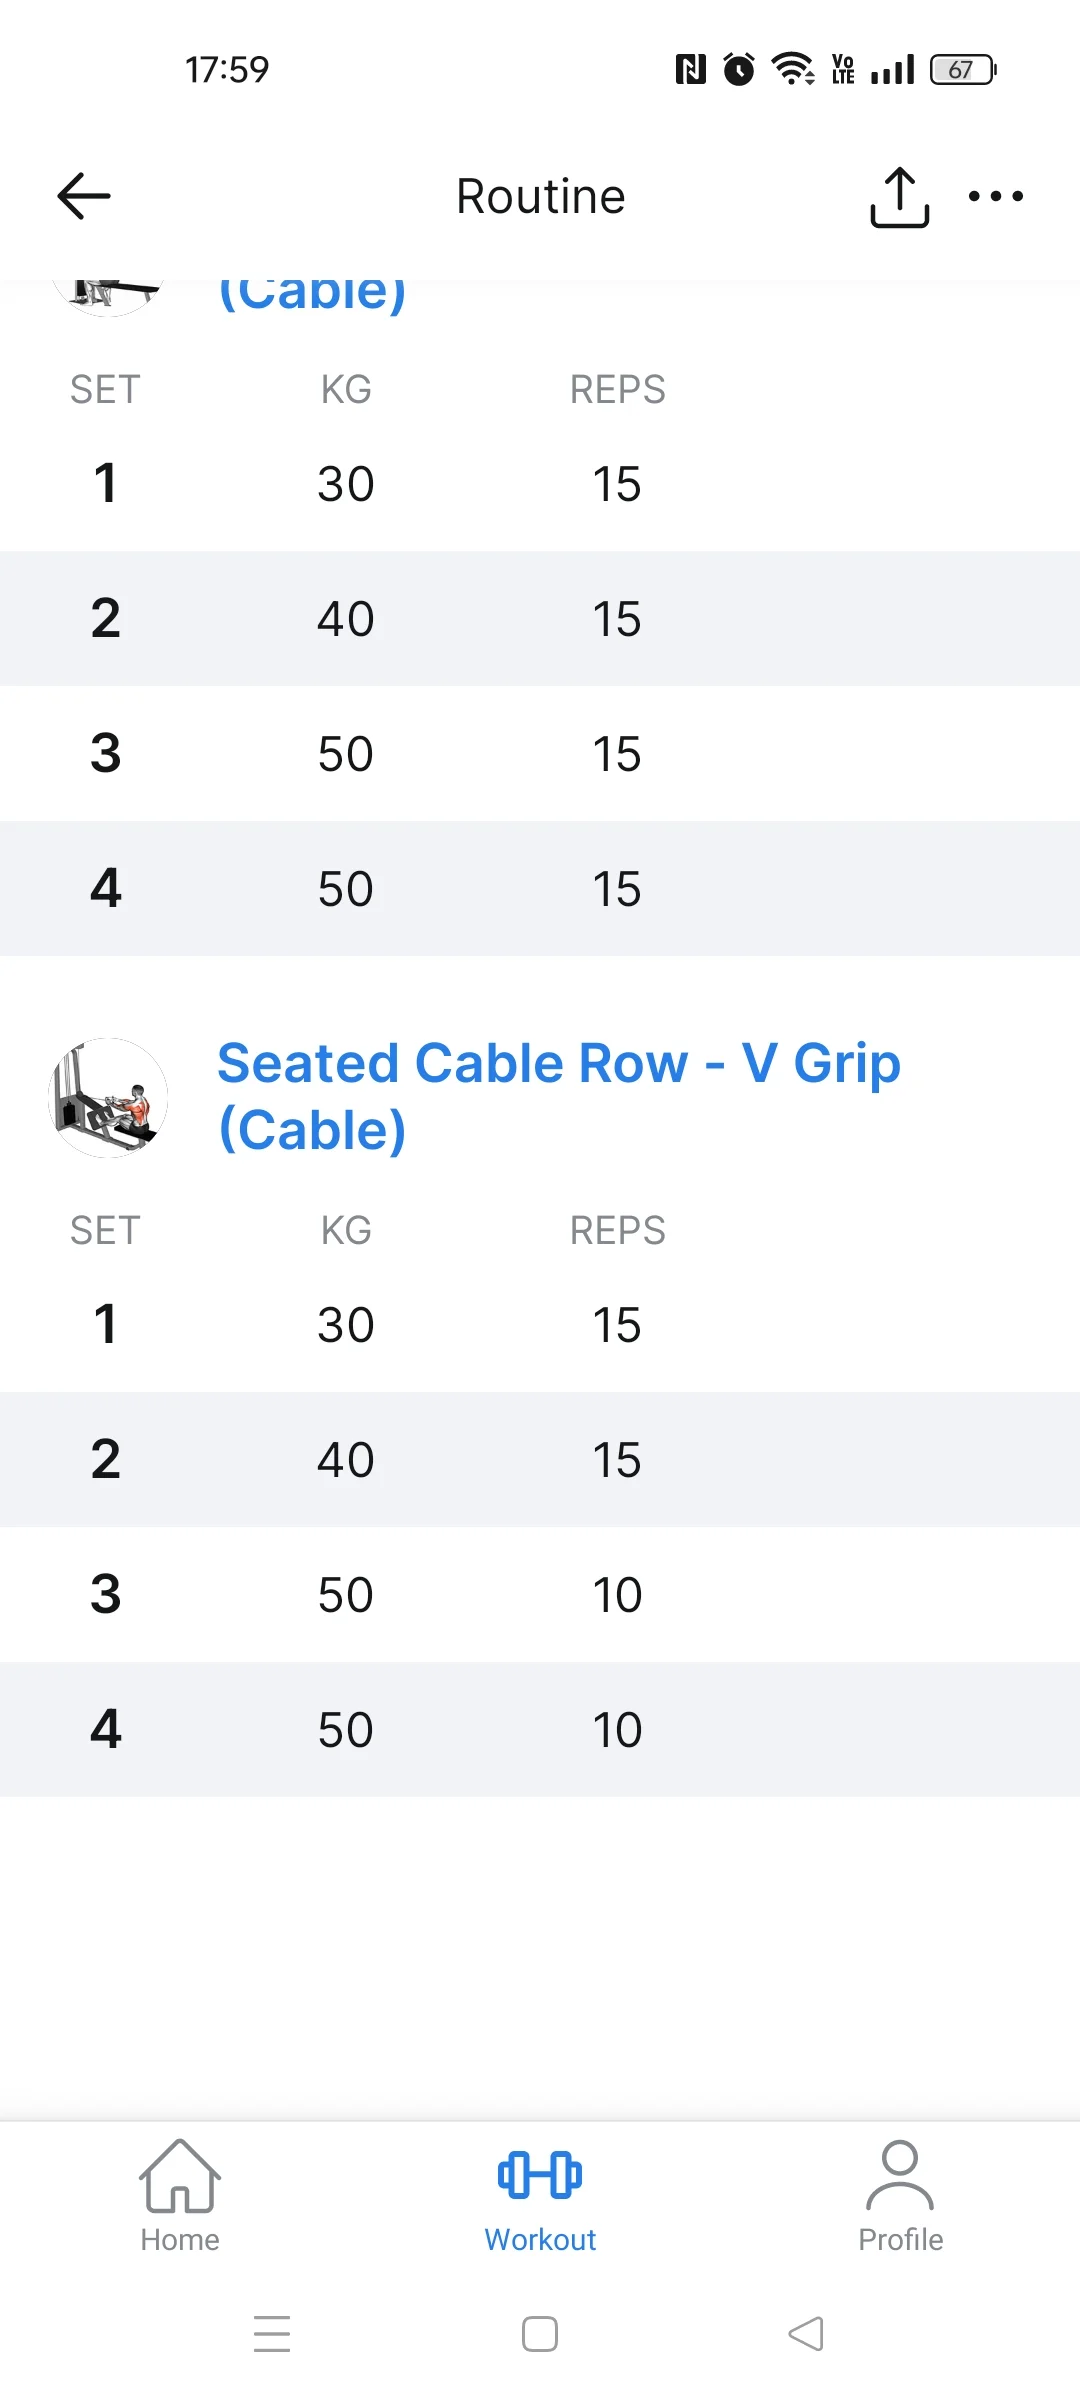Tap the Seated Cable Row exercise thumbnail
This screenshot has width=1080, height=2400.
tap(108, 1098)
